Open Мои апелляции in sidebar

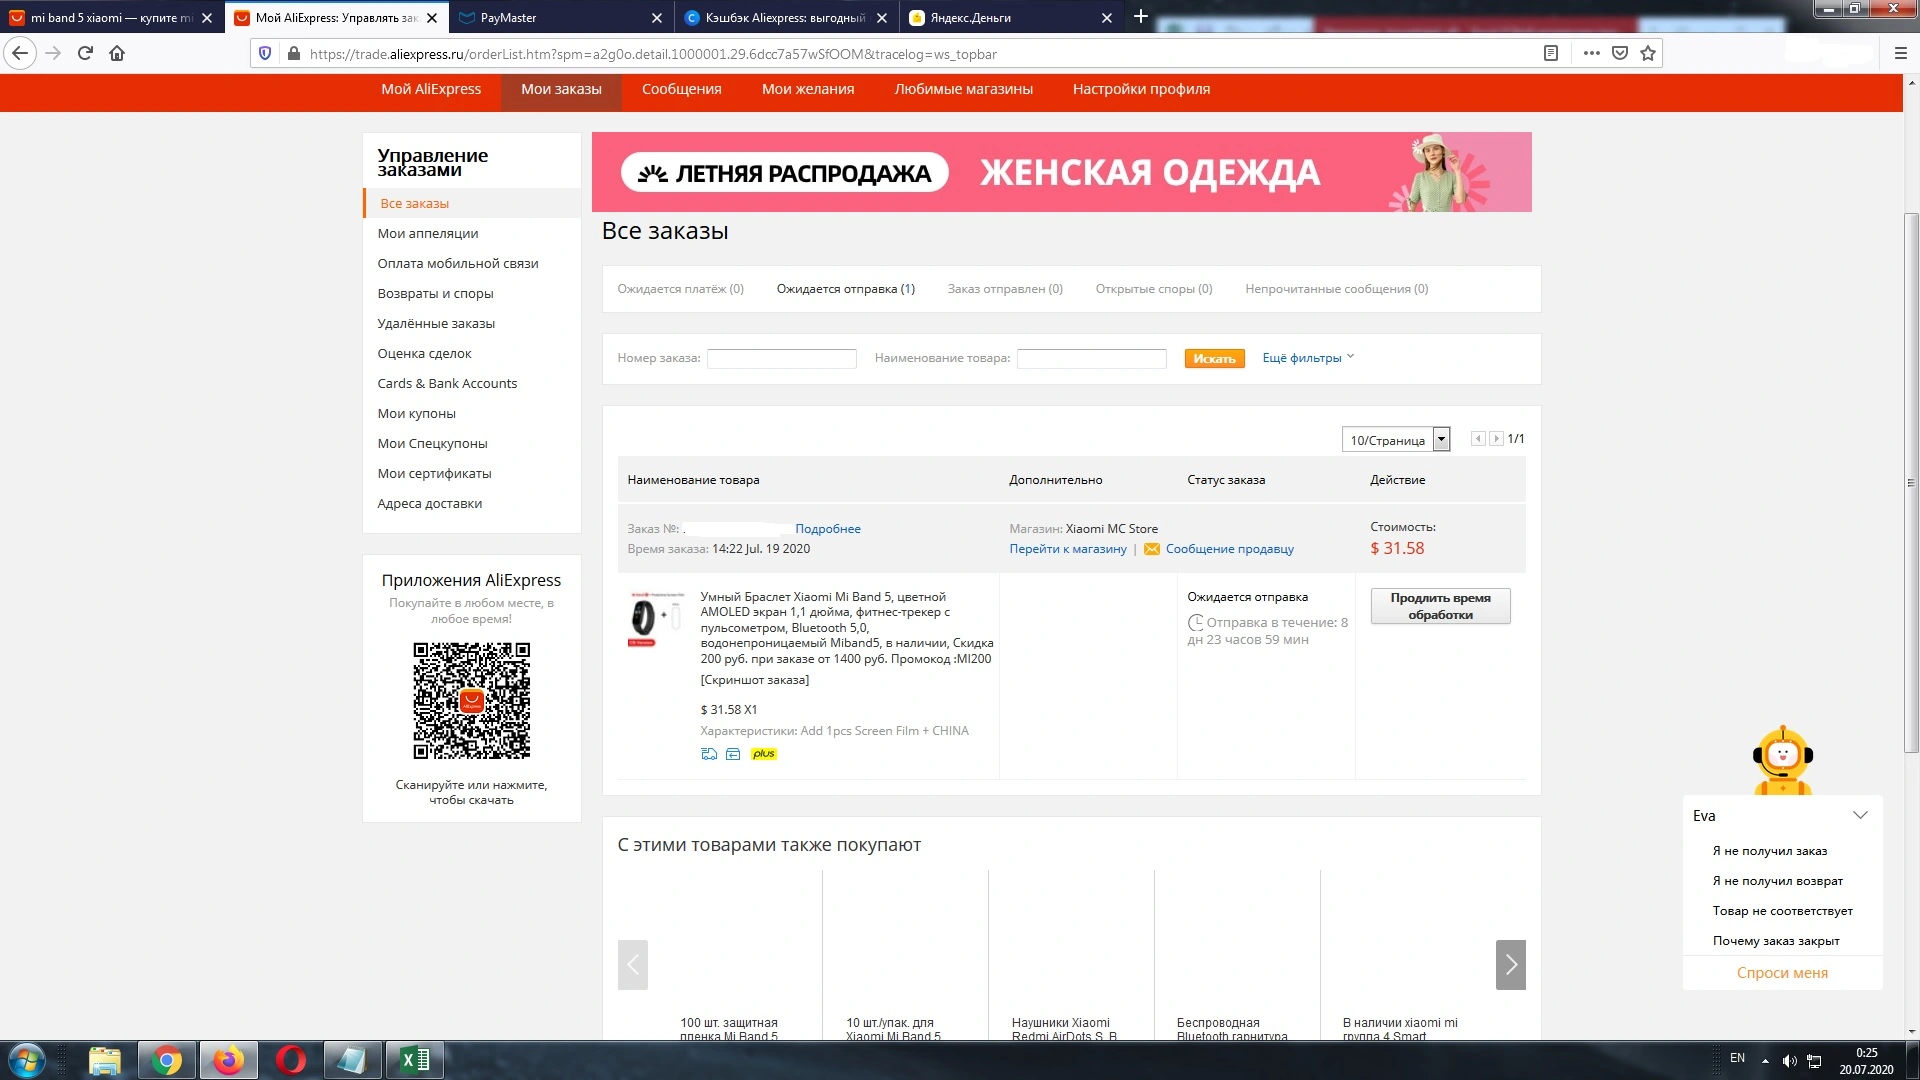[x=428, y=233]
